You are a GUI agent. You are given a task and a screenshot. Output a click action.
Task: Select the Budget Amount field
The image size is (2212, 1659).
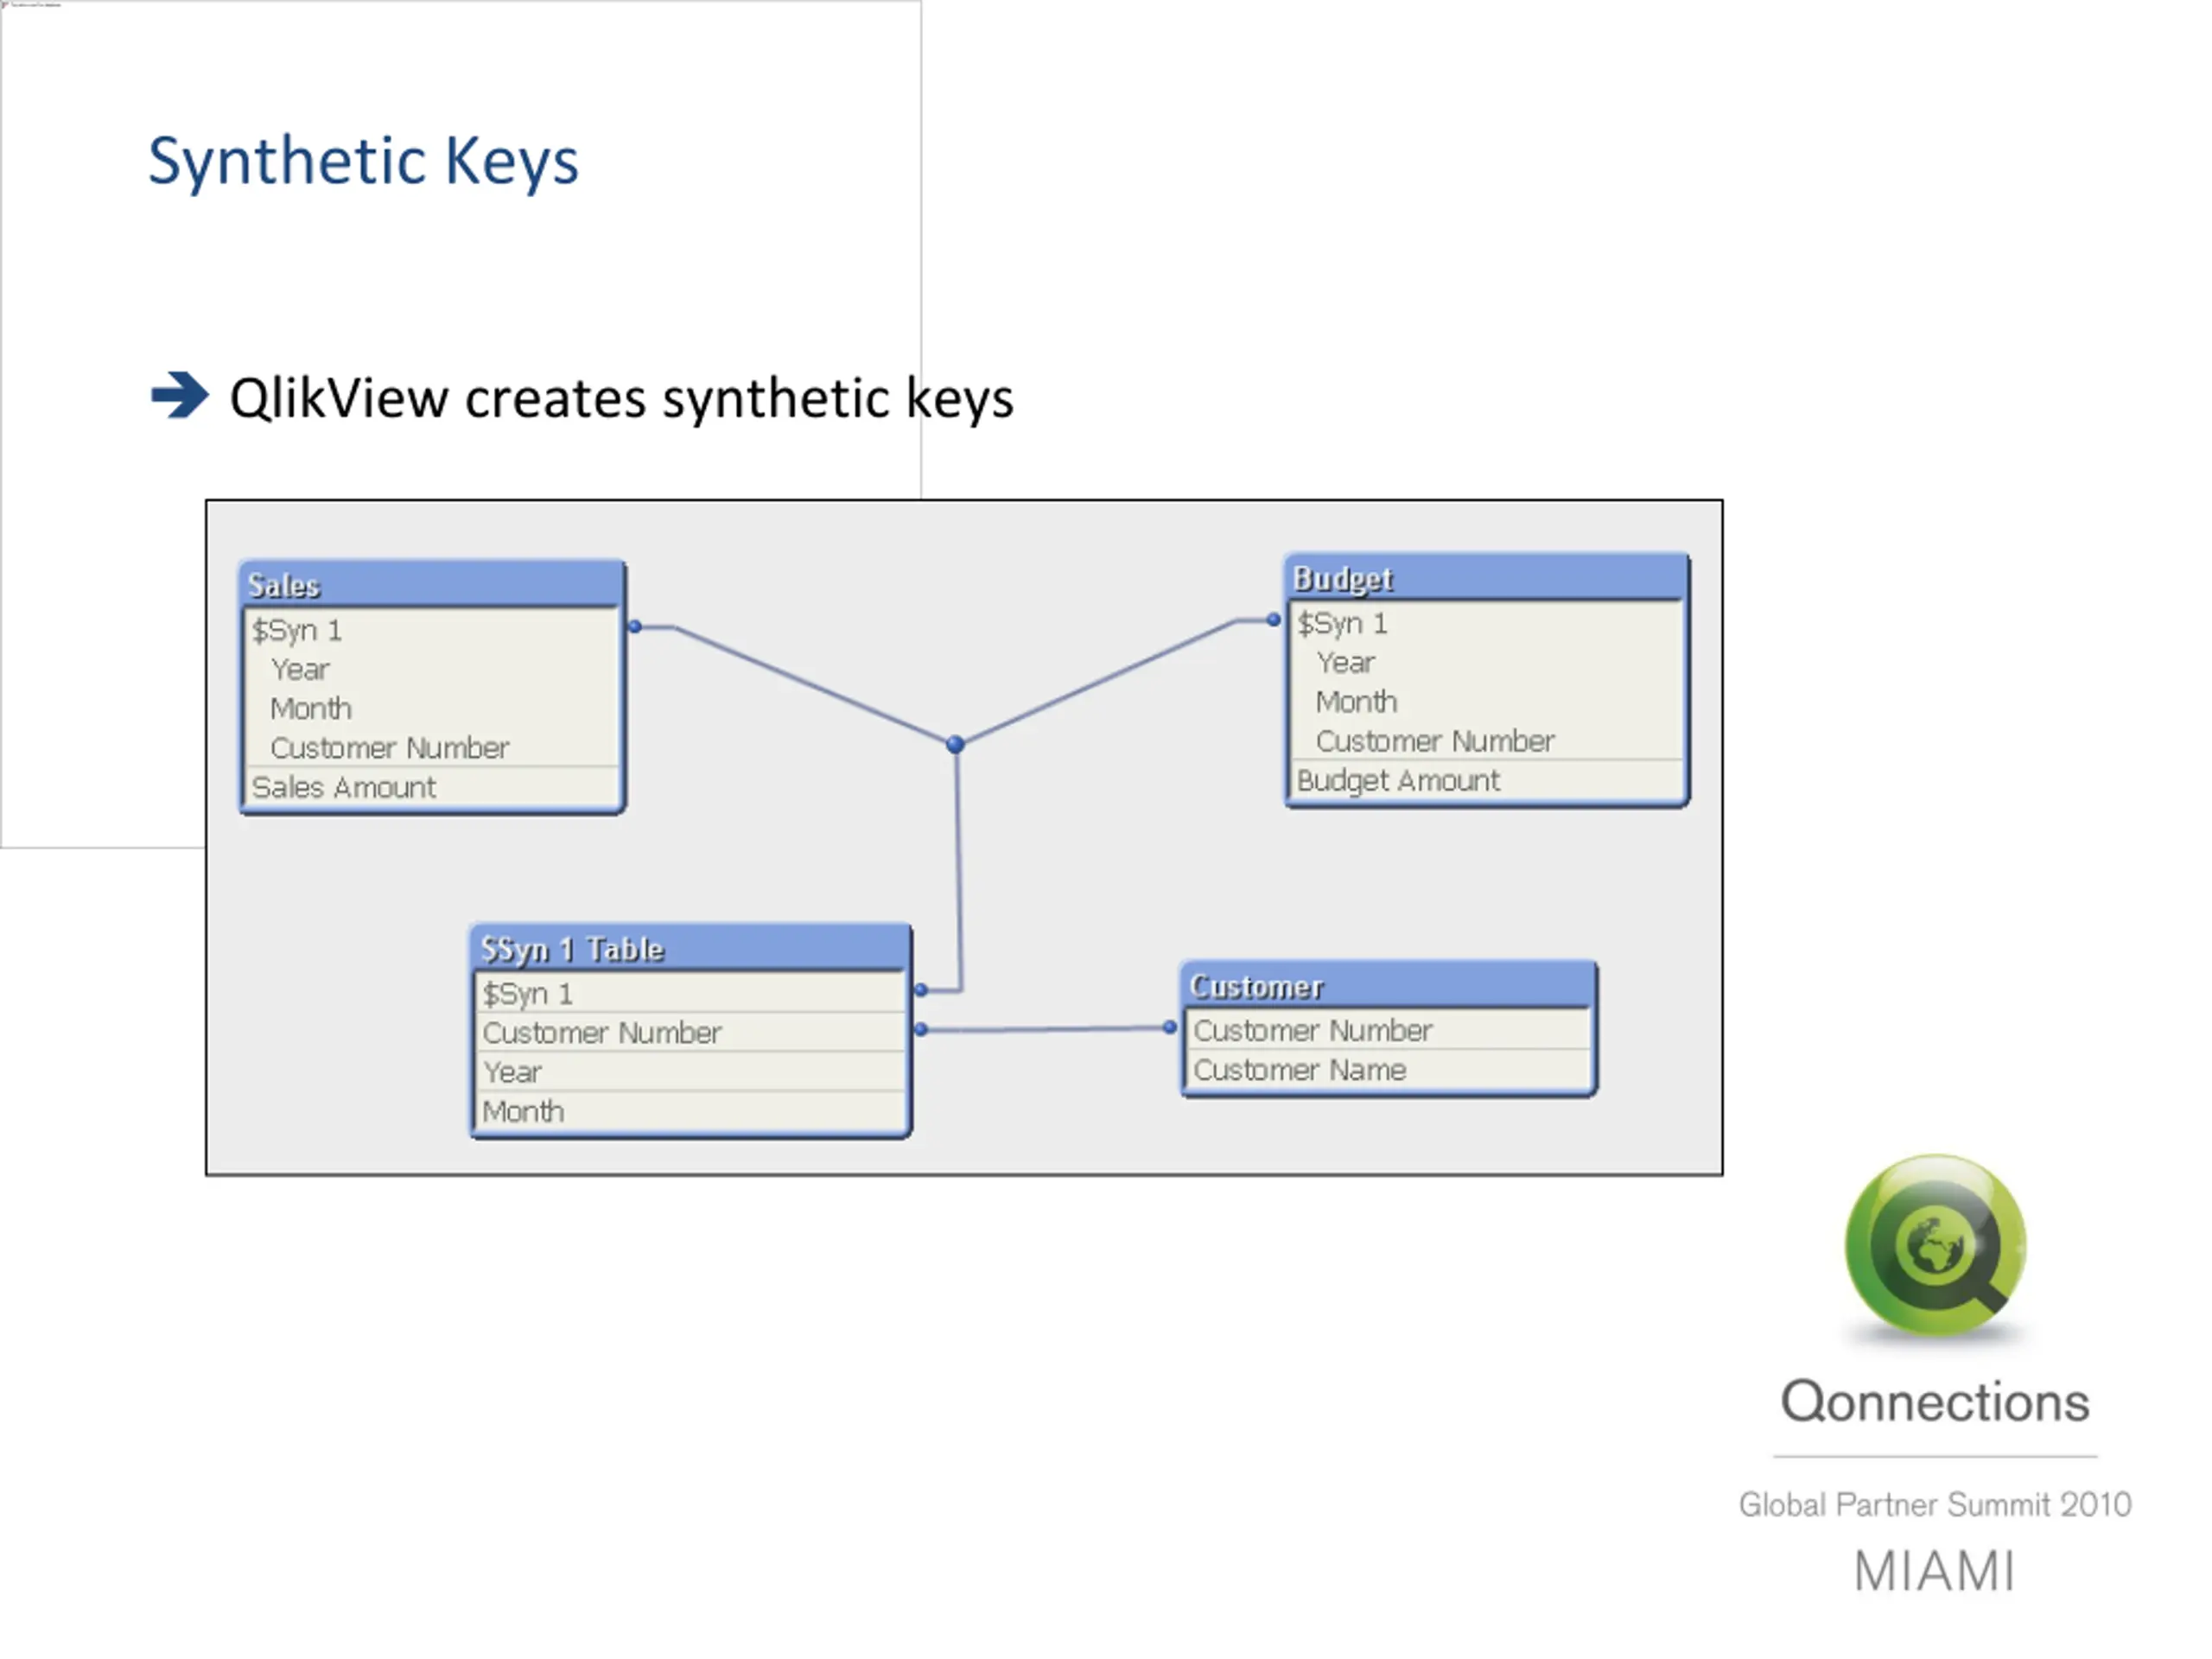pyautogui.click(x=1486, y=780)
